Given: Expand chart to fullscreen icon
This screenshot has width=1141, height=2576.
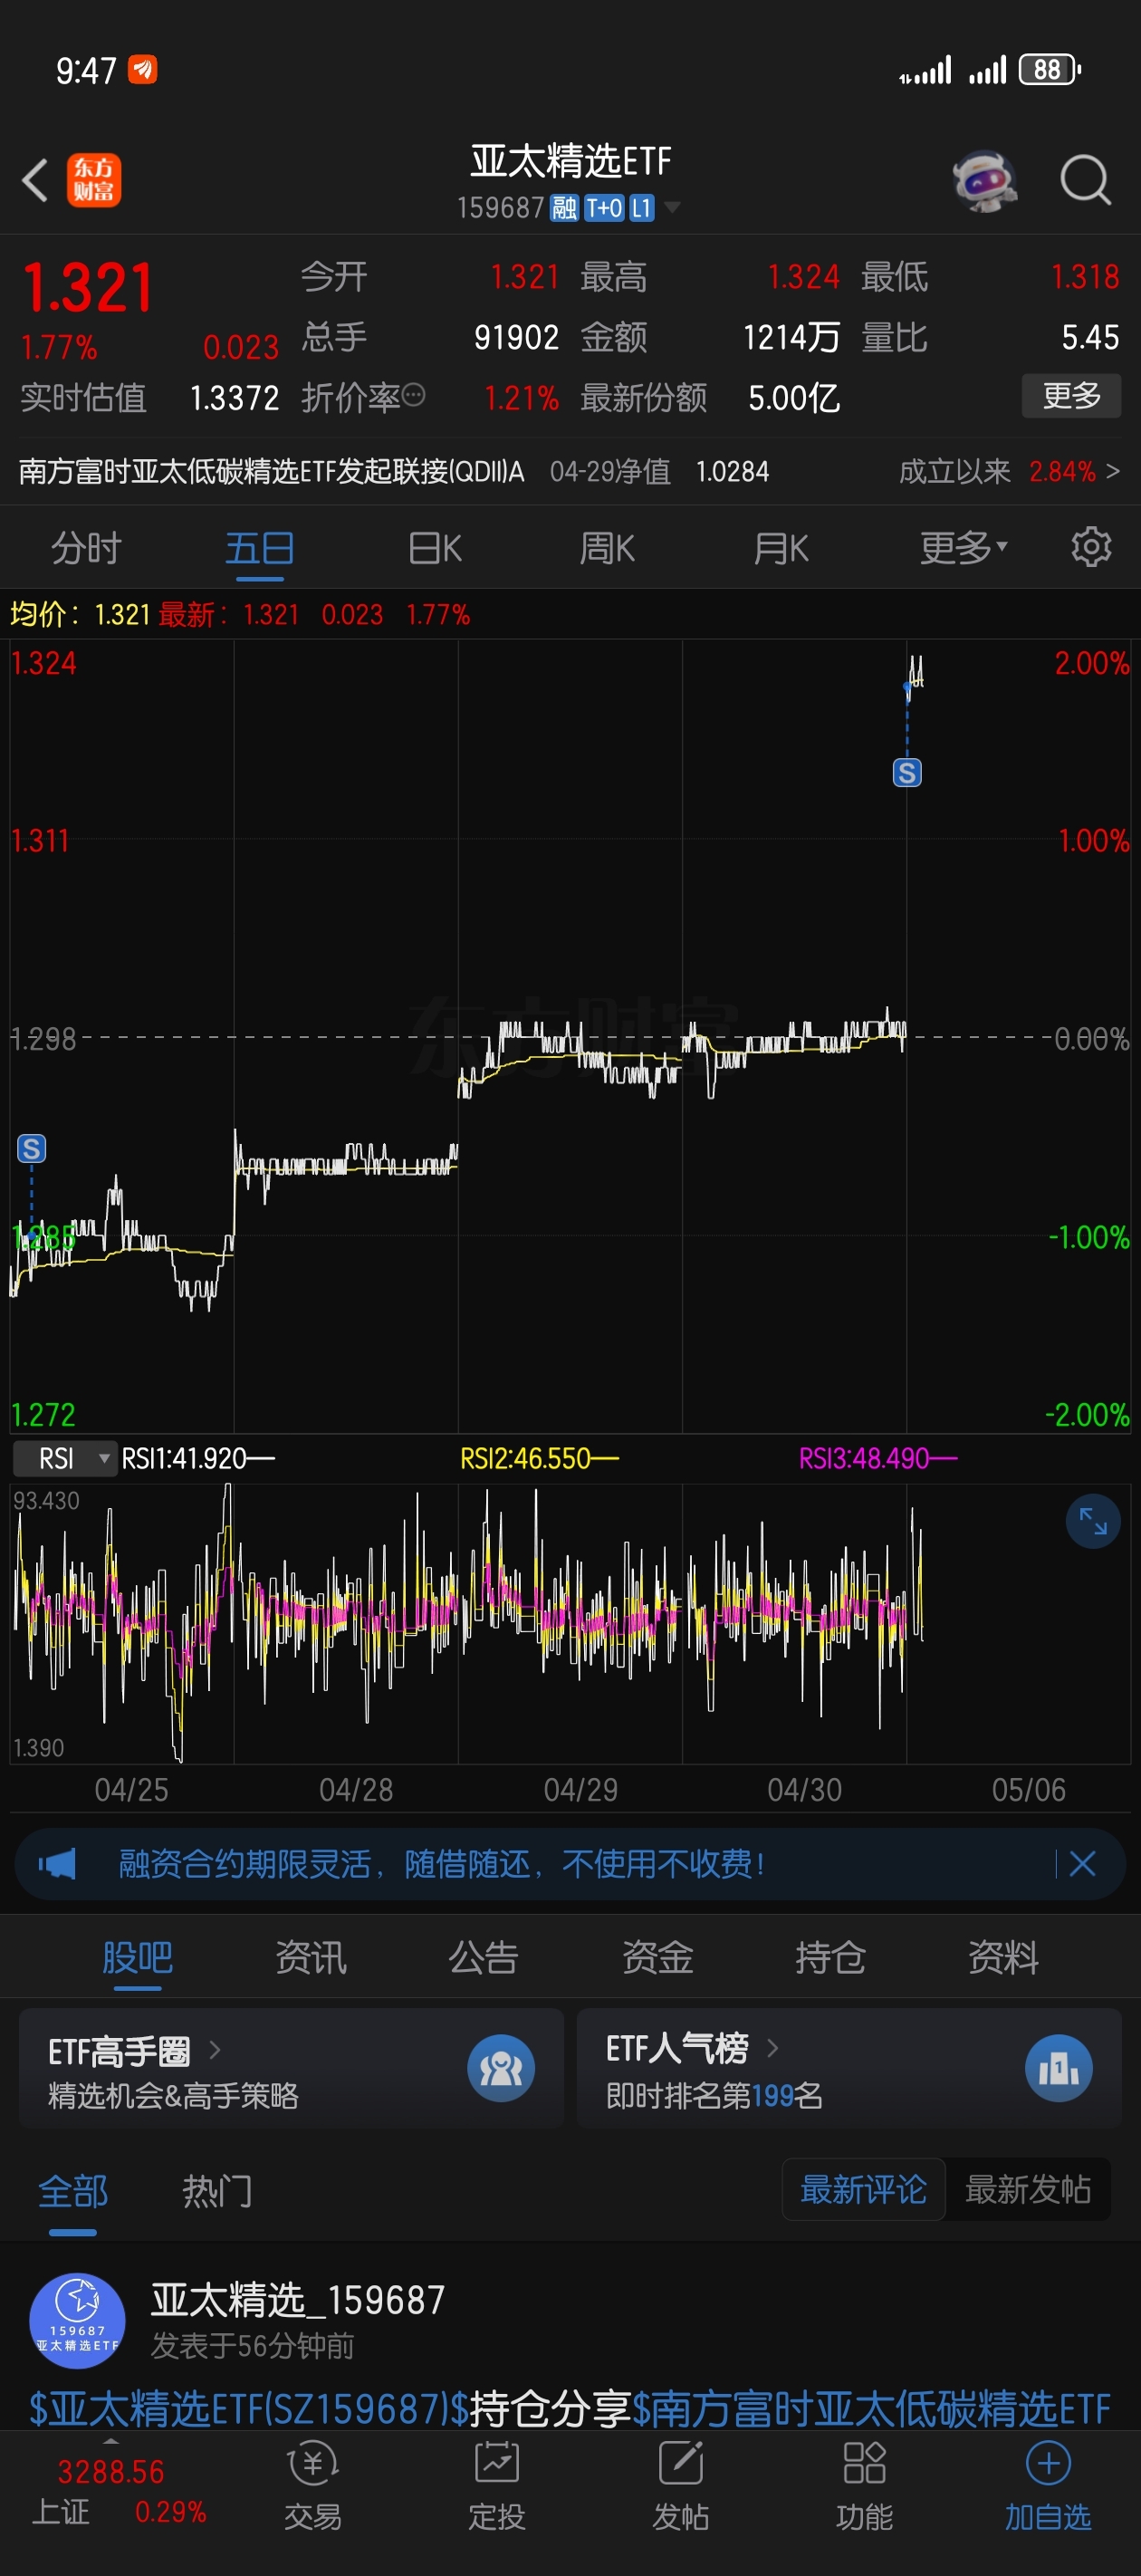Looking at the screenshot, I should tap(1093, 1521).
